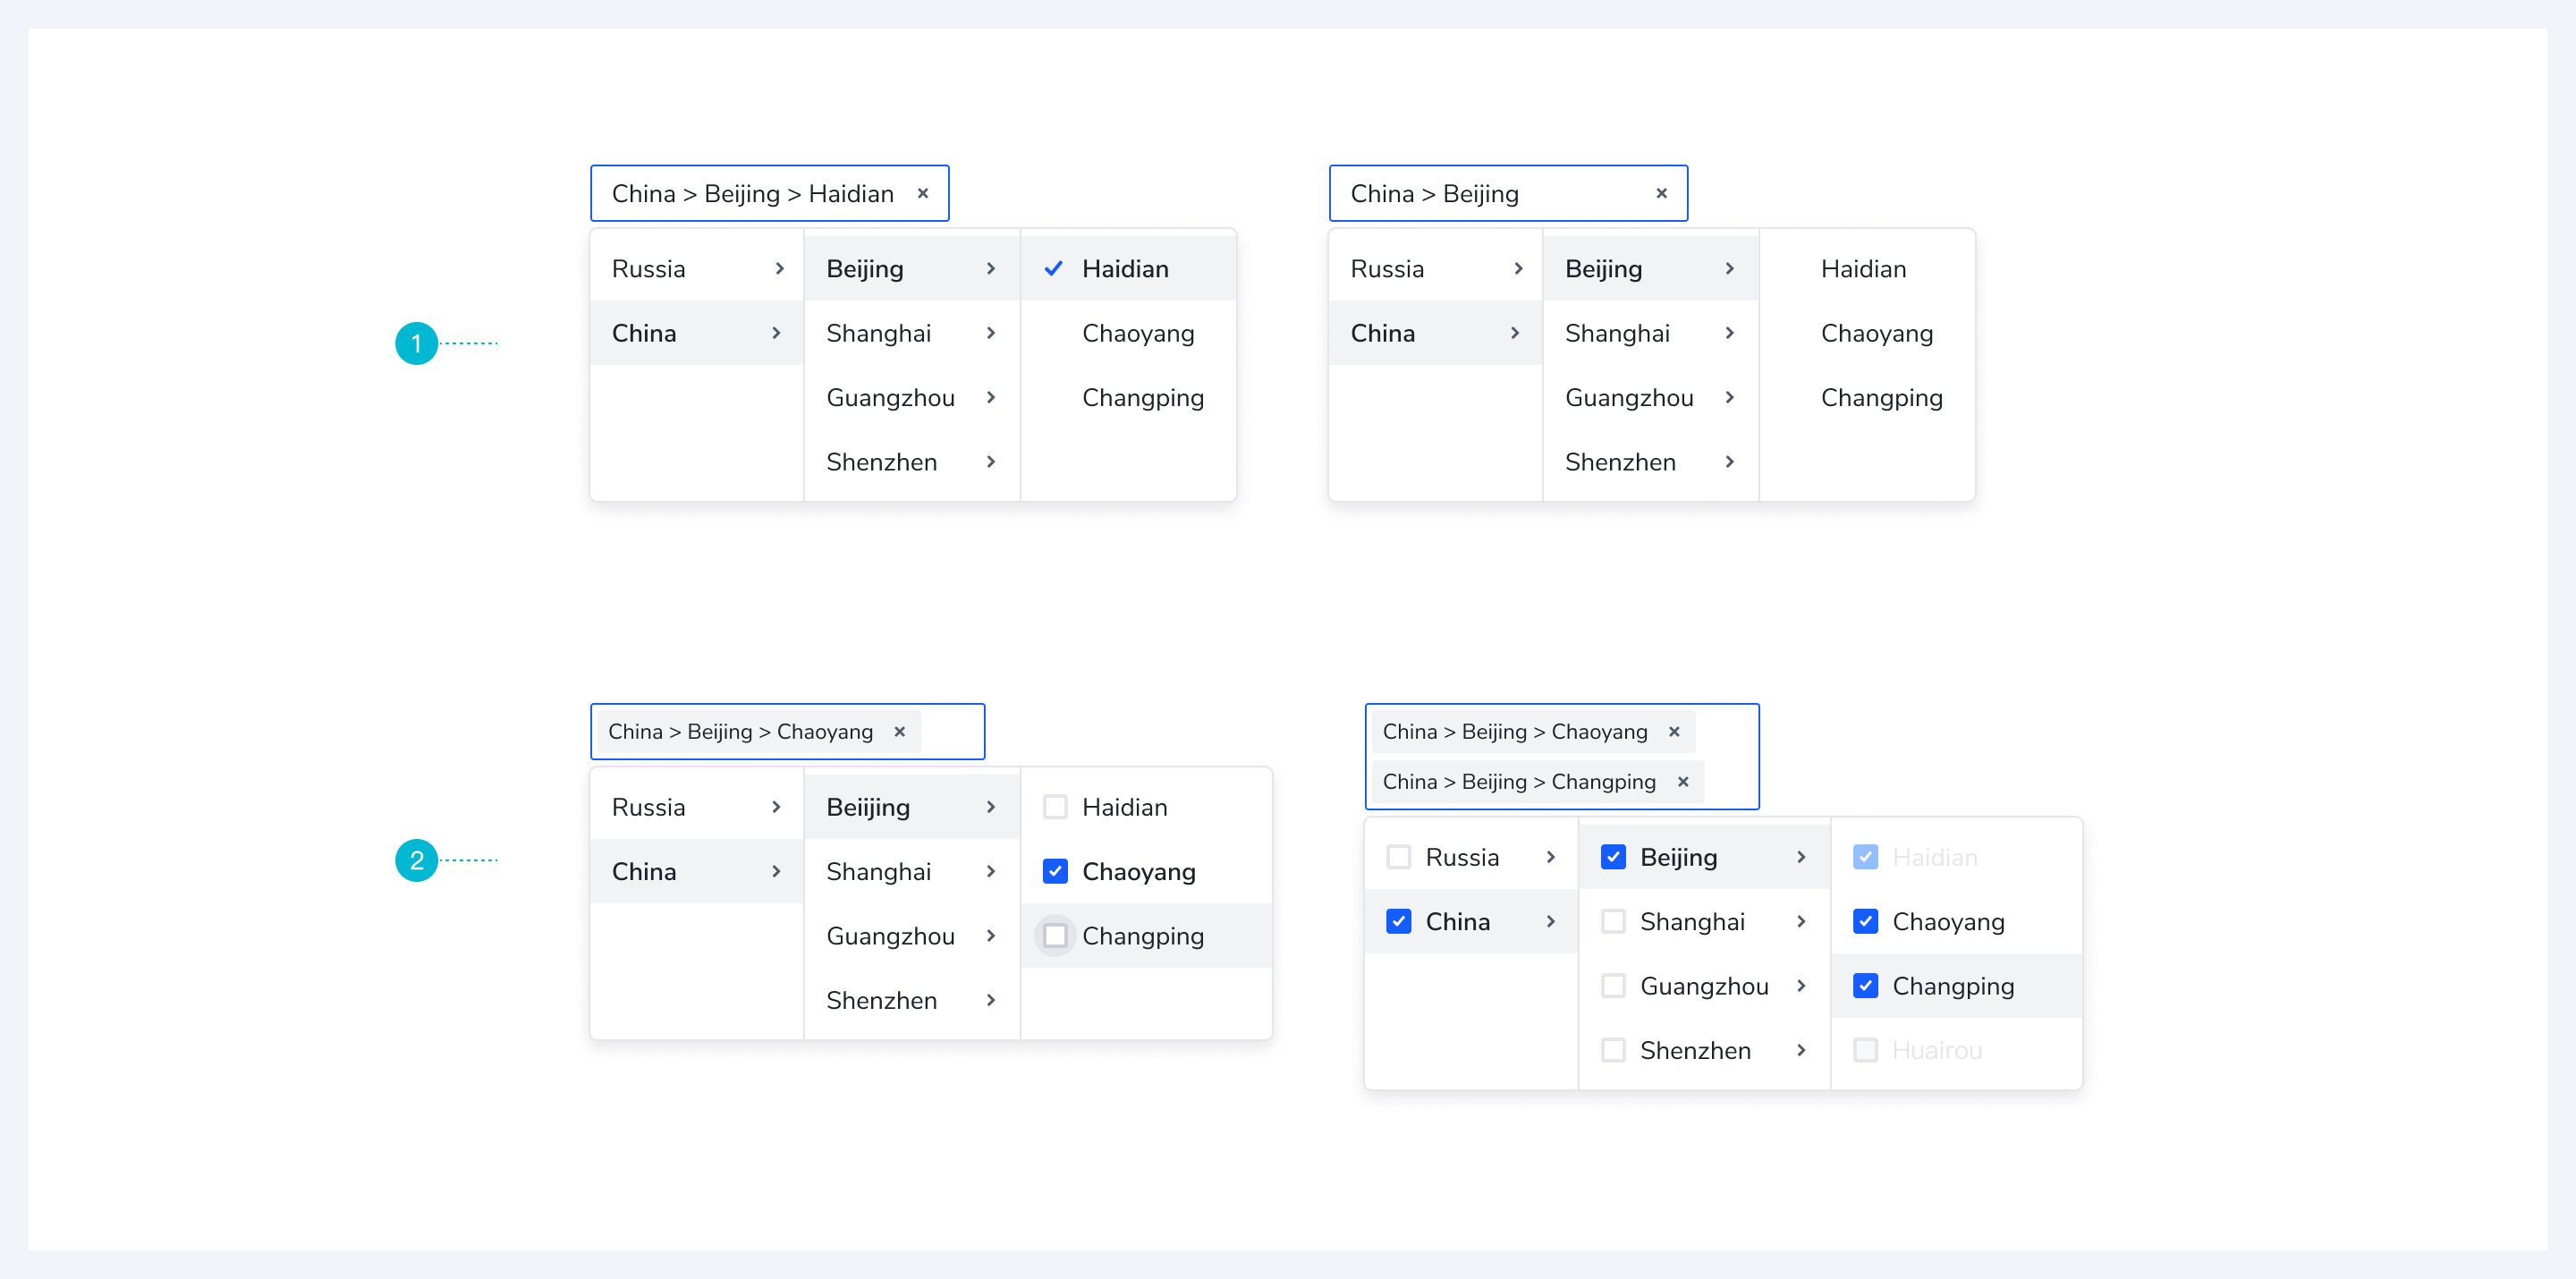Click the blue checkmark beside Haidian
This screenshot has width=2576, height=1279.
[1053, 268]
